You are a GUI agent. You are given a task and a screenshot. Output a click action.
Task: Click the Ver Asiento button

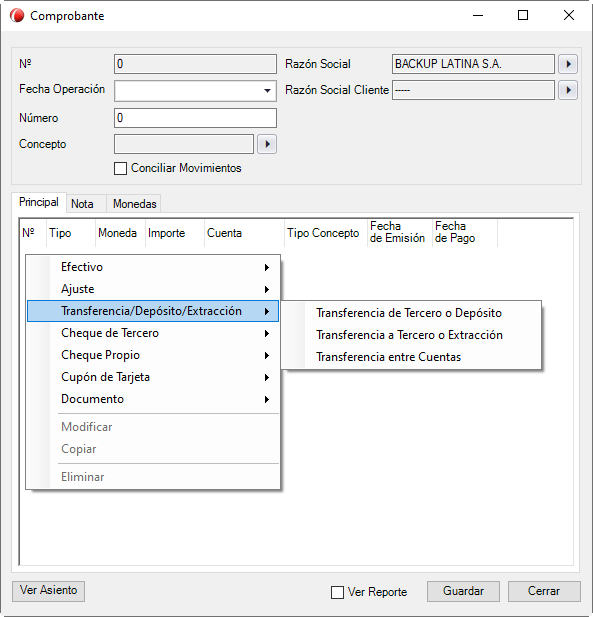coord(48,591)
